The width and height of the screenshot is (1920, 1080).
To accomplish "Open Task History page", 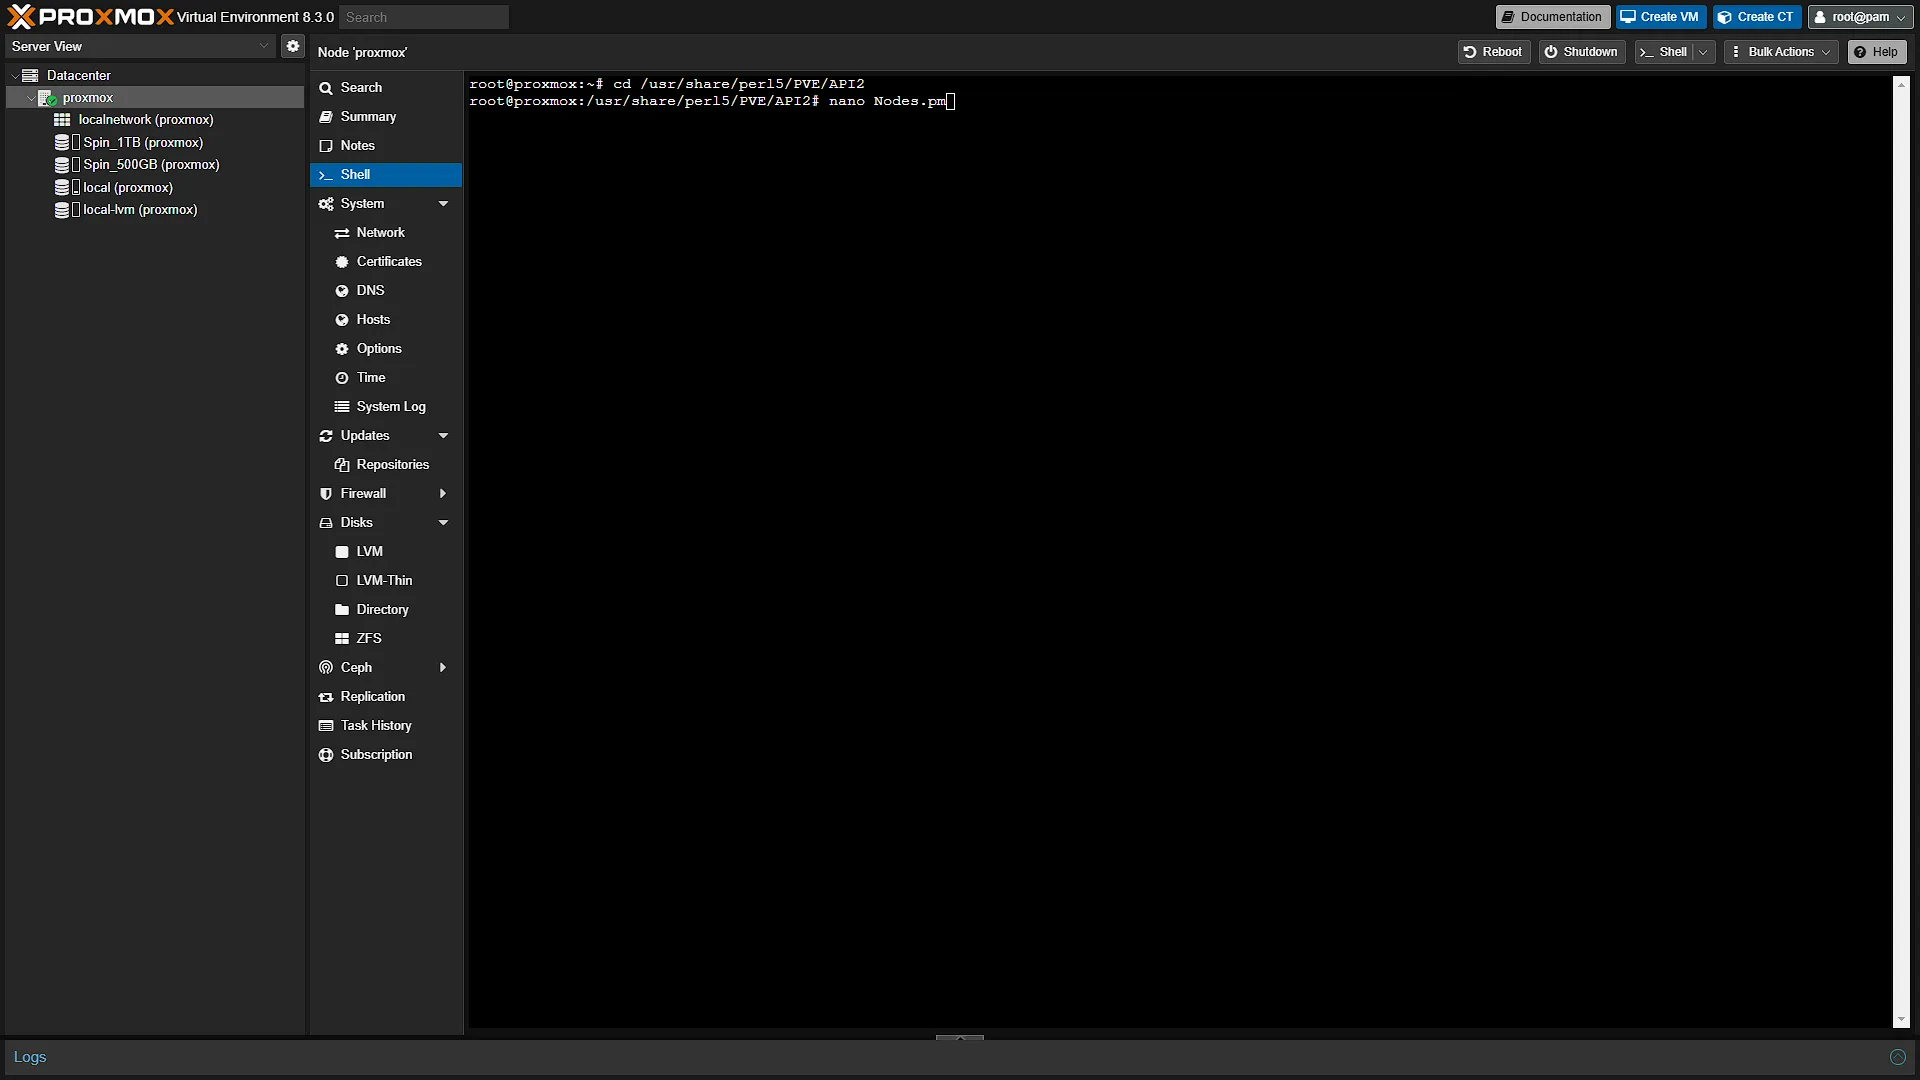I will click(386, 726).
